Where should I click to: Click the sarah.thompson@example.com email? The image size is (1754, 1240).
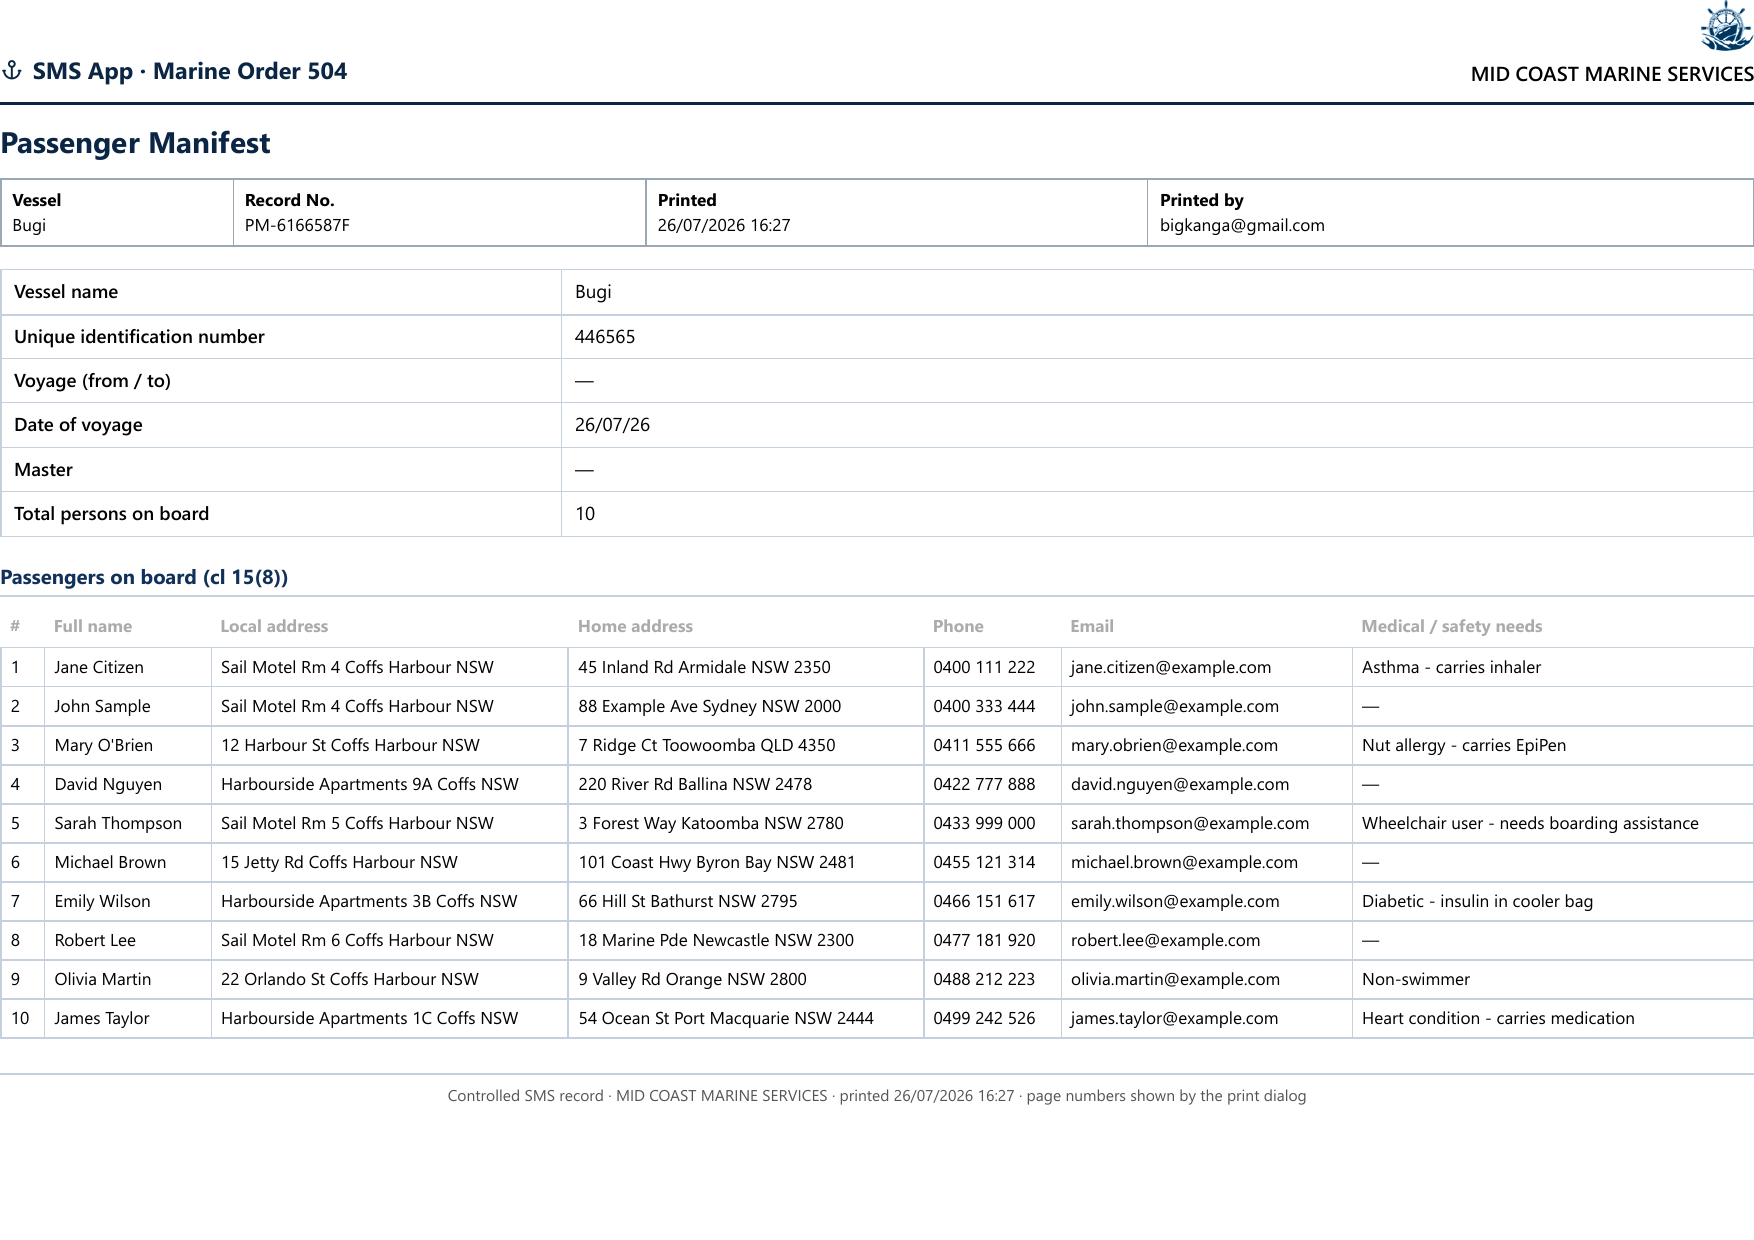tap(1190, 823)
